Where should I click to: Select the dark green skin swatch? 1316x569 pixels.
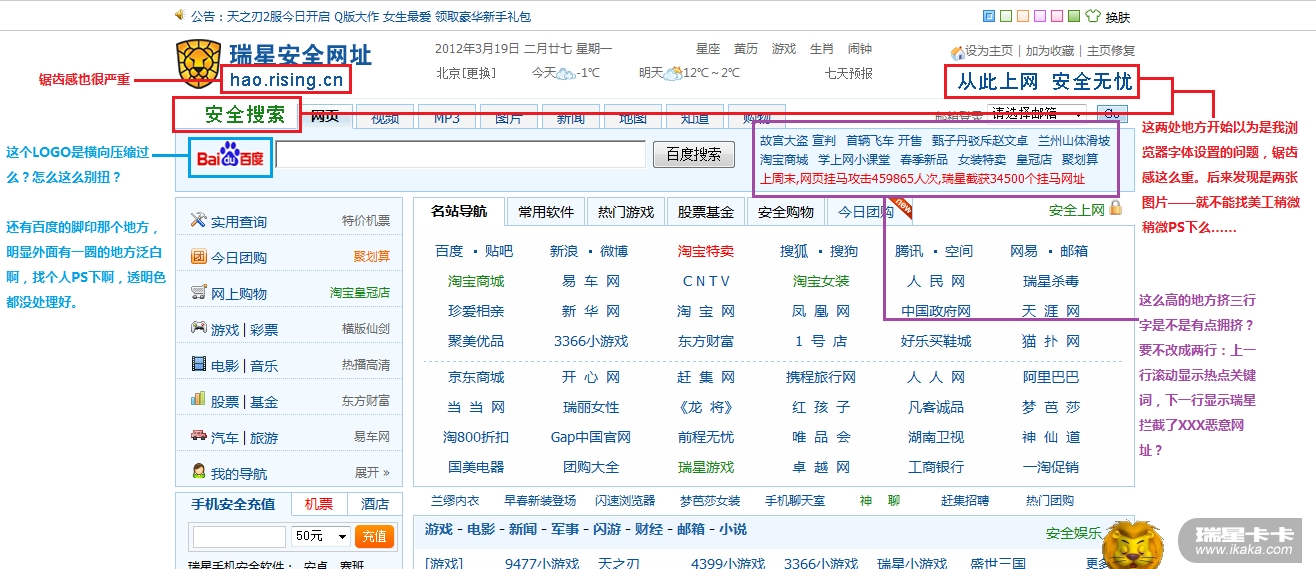pyautogui.click(x=1074, y=16)
